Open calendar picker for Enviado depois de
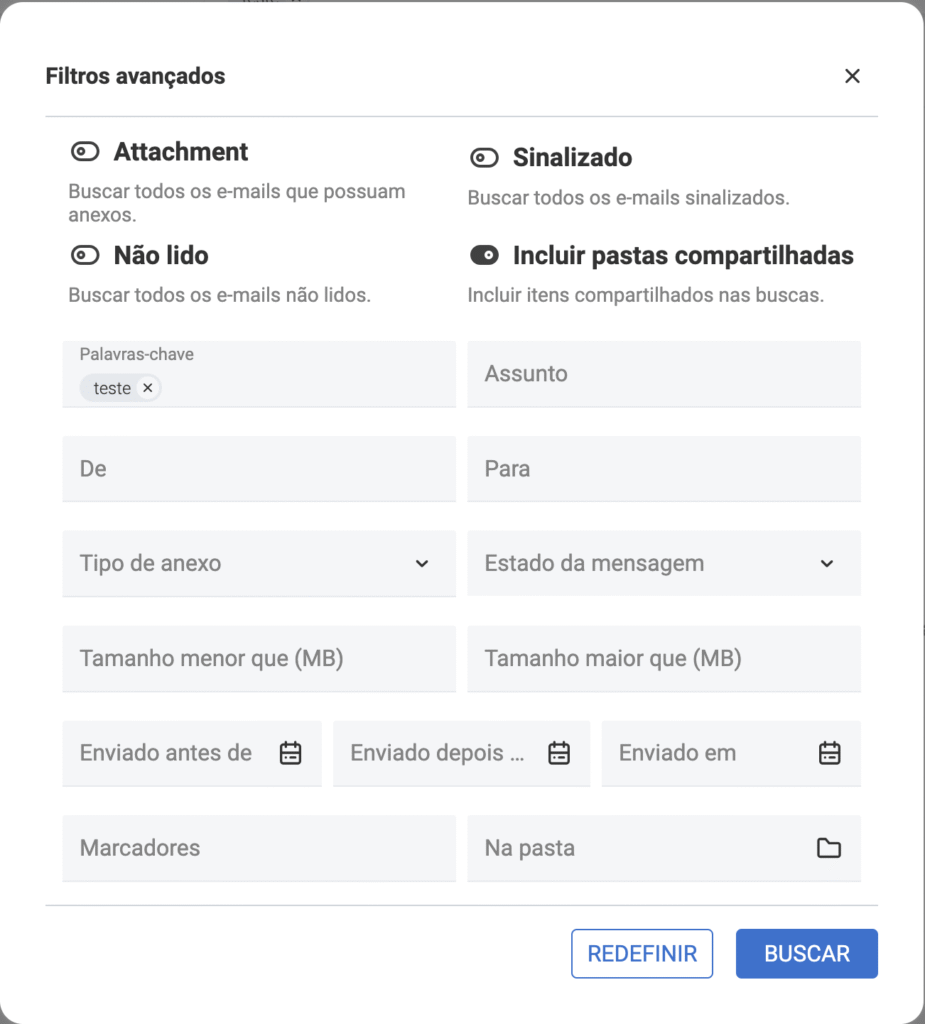Viewport: 925px width, 1024px height. (x=559, y=754)
